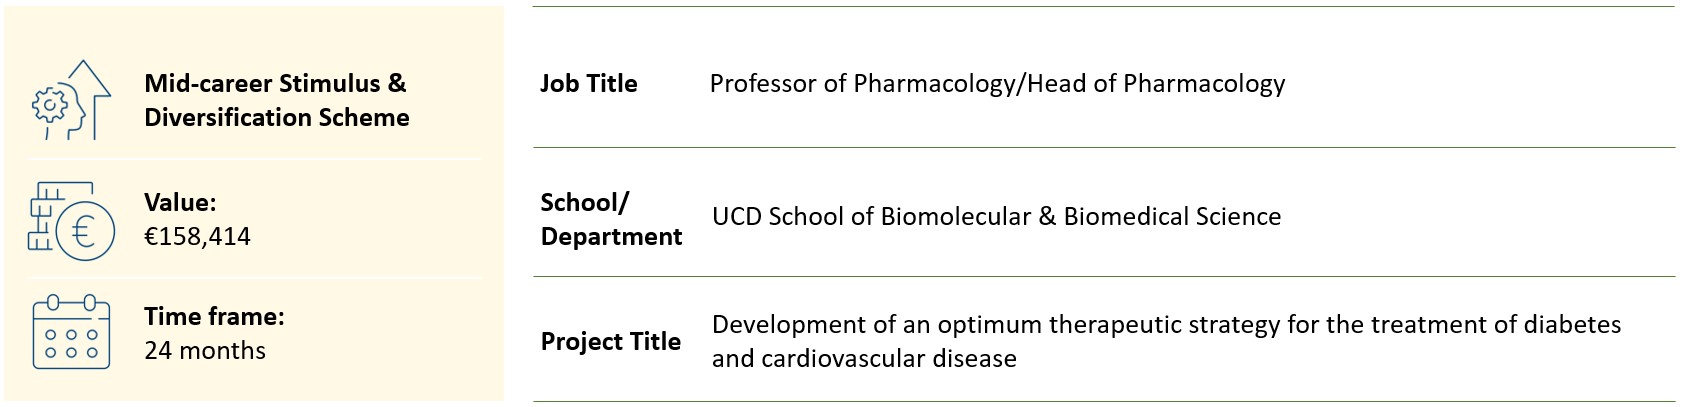
Task: Click the stacked bricks beside the euro coin
Action: point(43,215)
